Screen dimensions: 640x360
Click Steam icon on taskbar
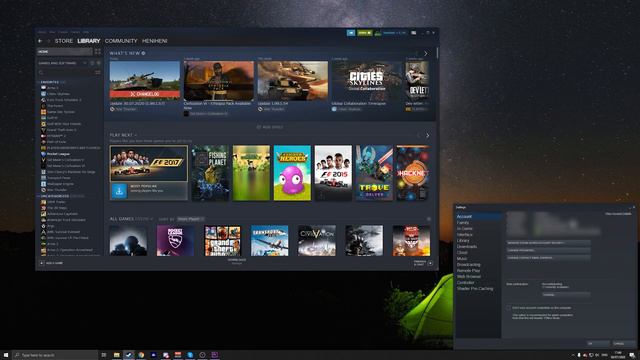pyautogui.click(x=129, y=355)
